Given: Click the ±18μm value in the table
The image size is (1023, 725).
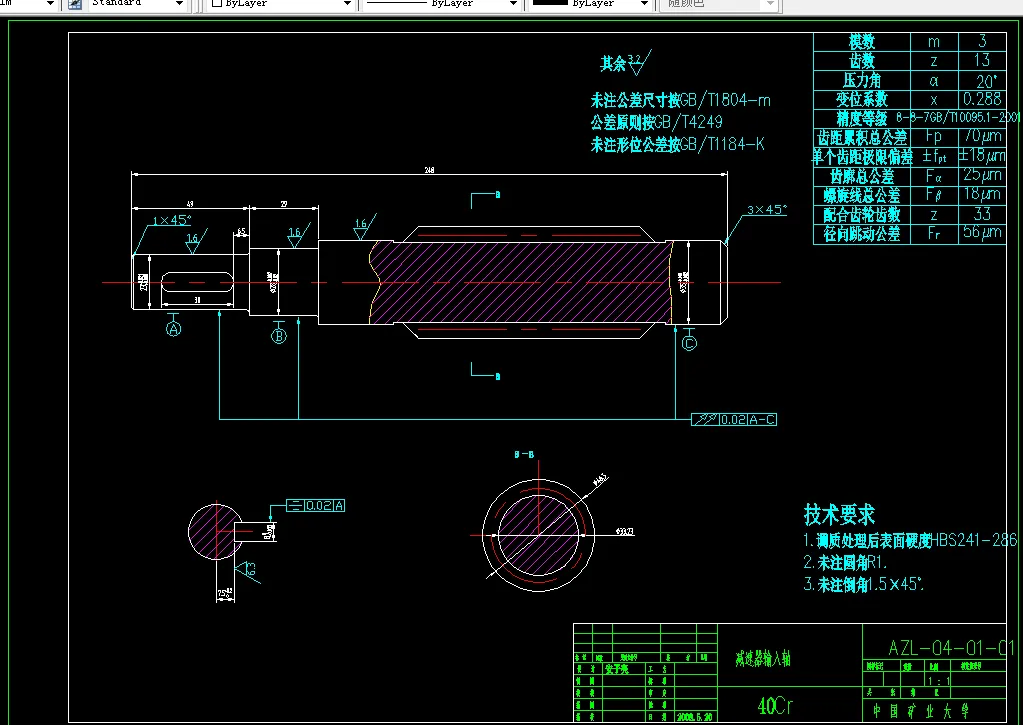Looking at the screenshot, I should [x=982, y=156].
